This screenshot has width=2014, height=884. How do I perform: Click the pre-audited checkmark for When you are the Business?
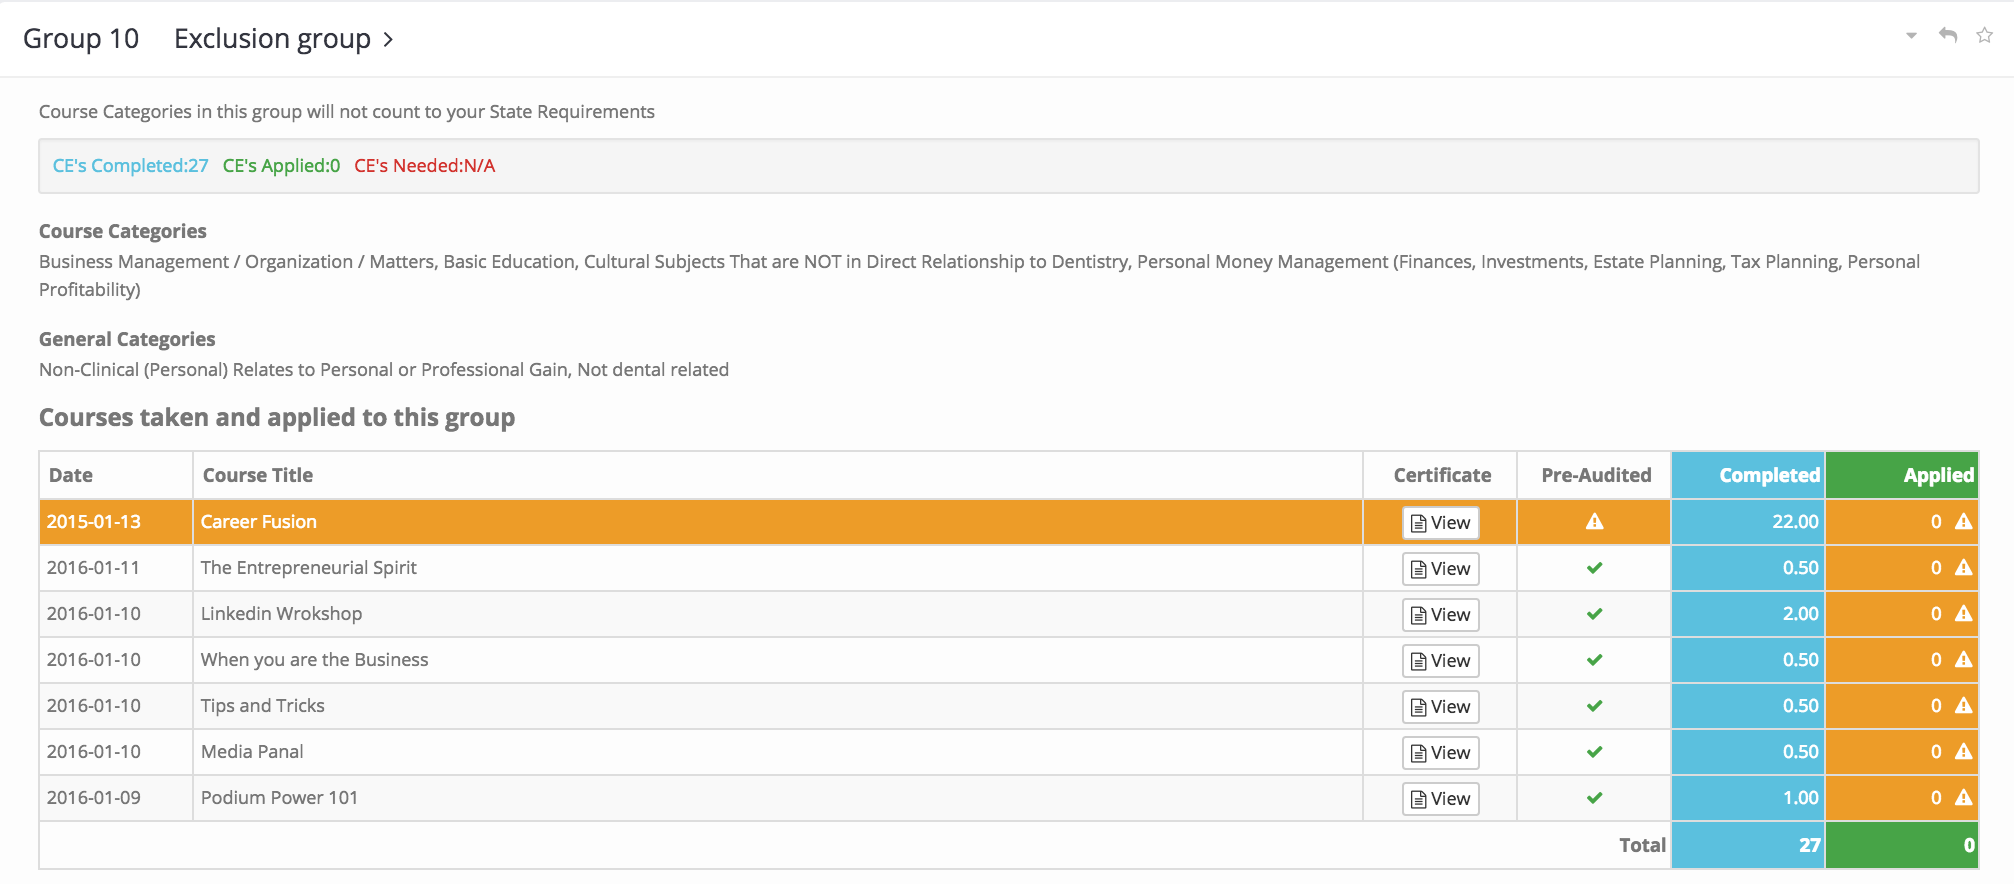pyautogui.click(x=1595, y=660)
